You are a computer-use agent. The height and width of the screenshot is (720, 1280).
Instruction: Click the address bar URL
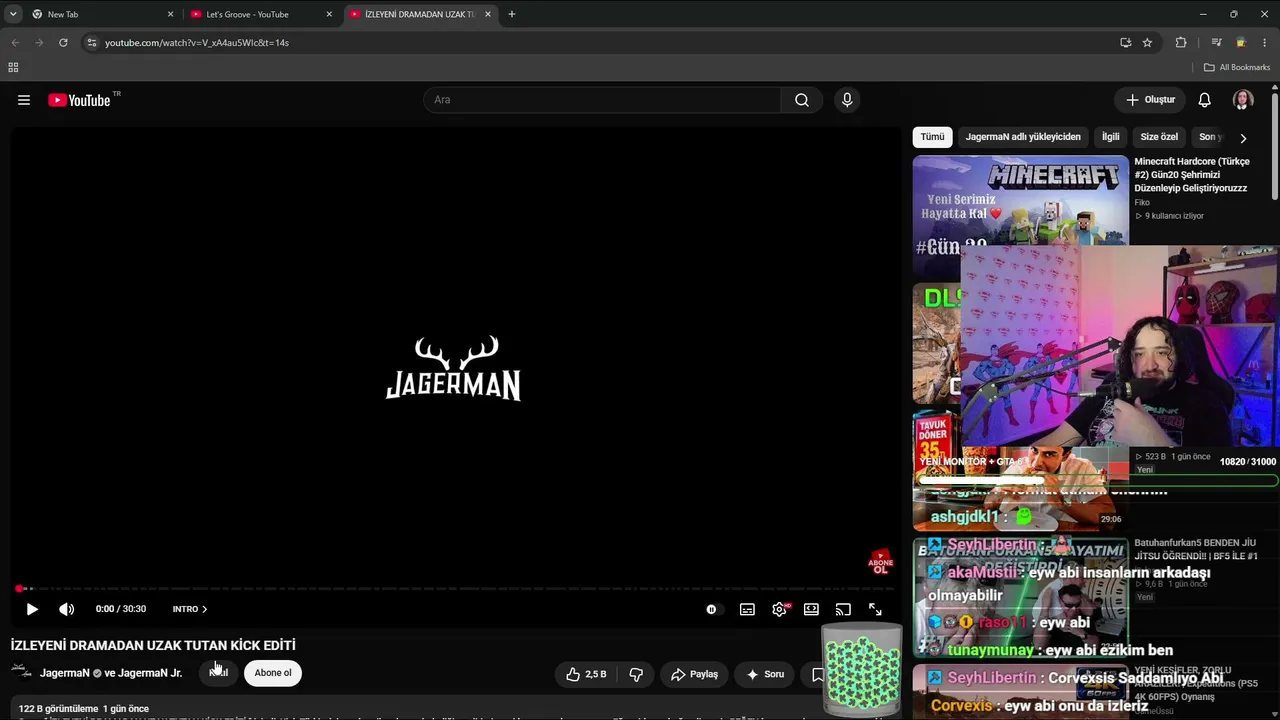point(197,43)
